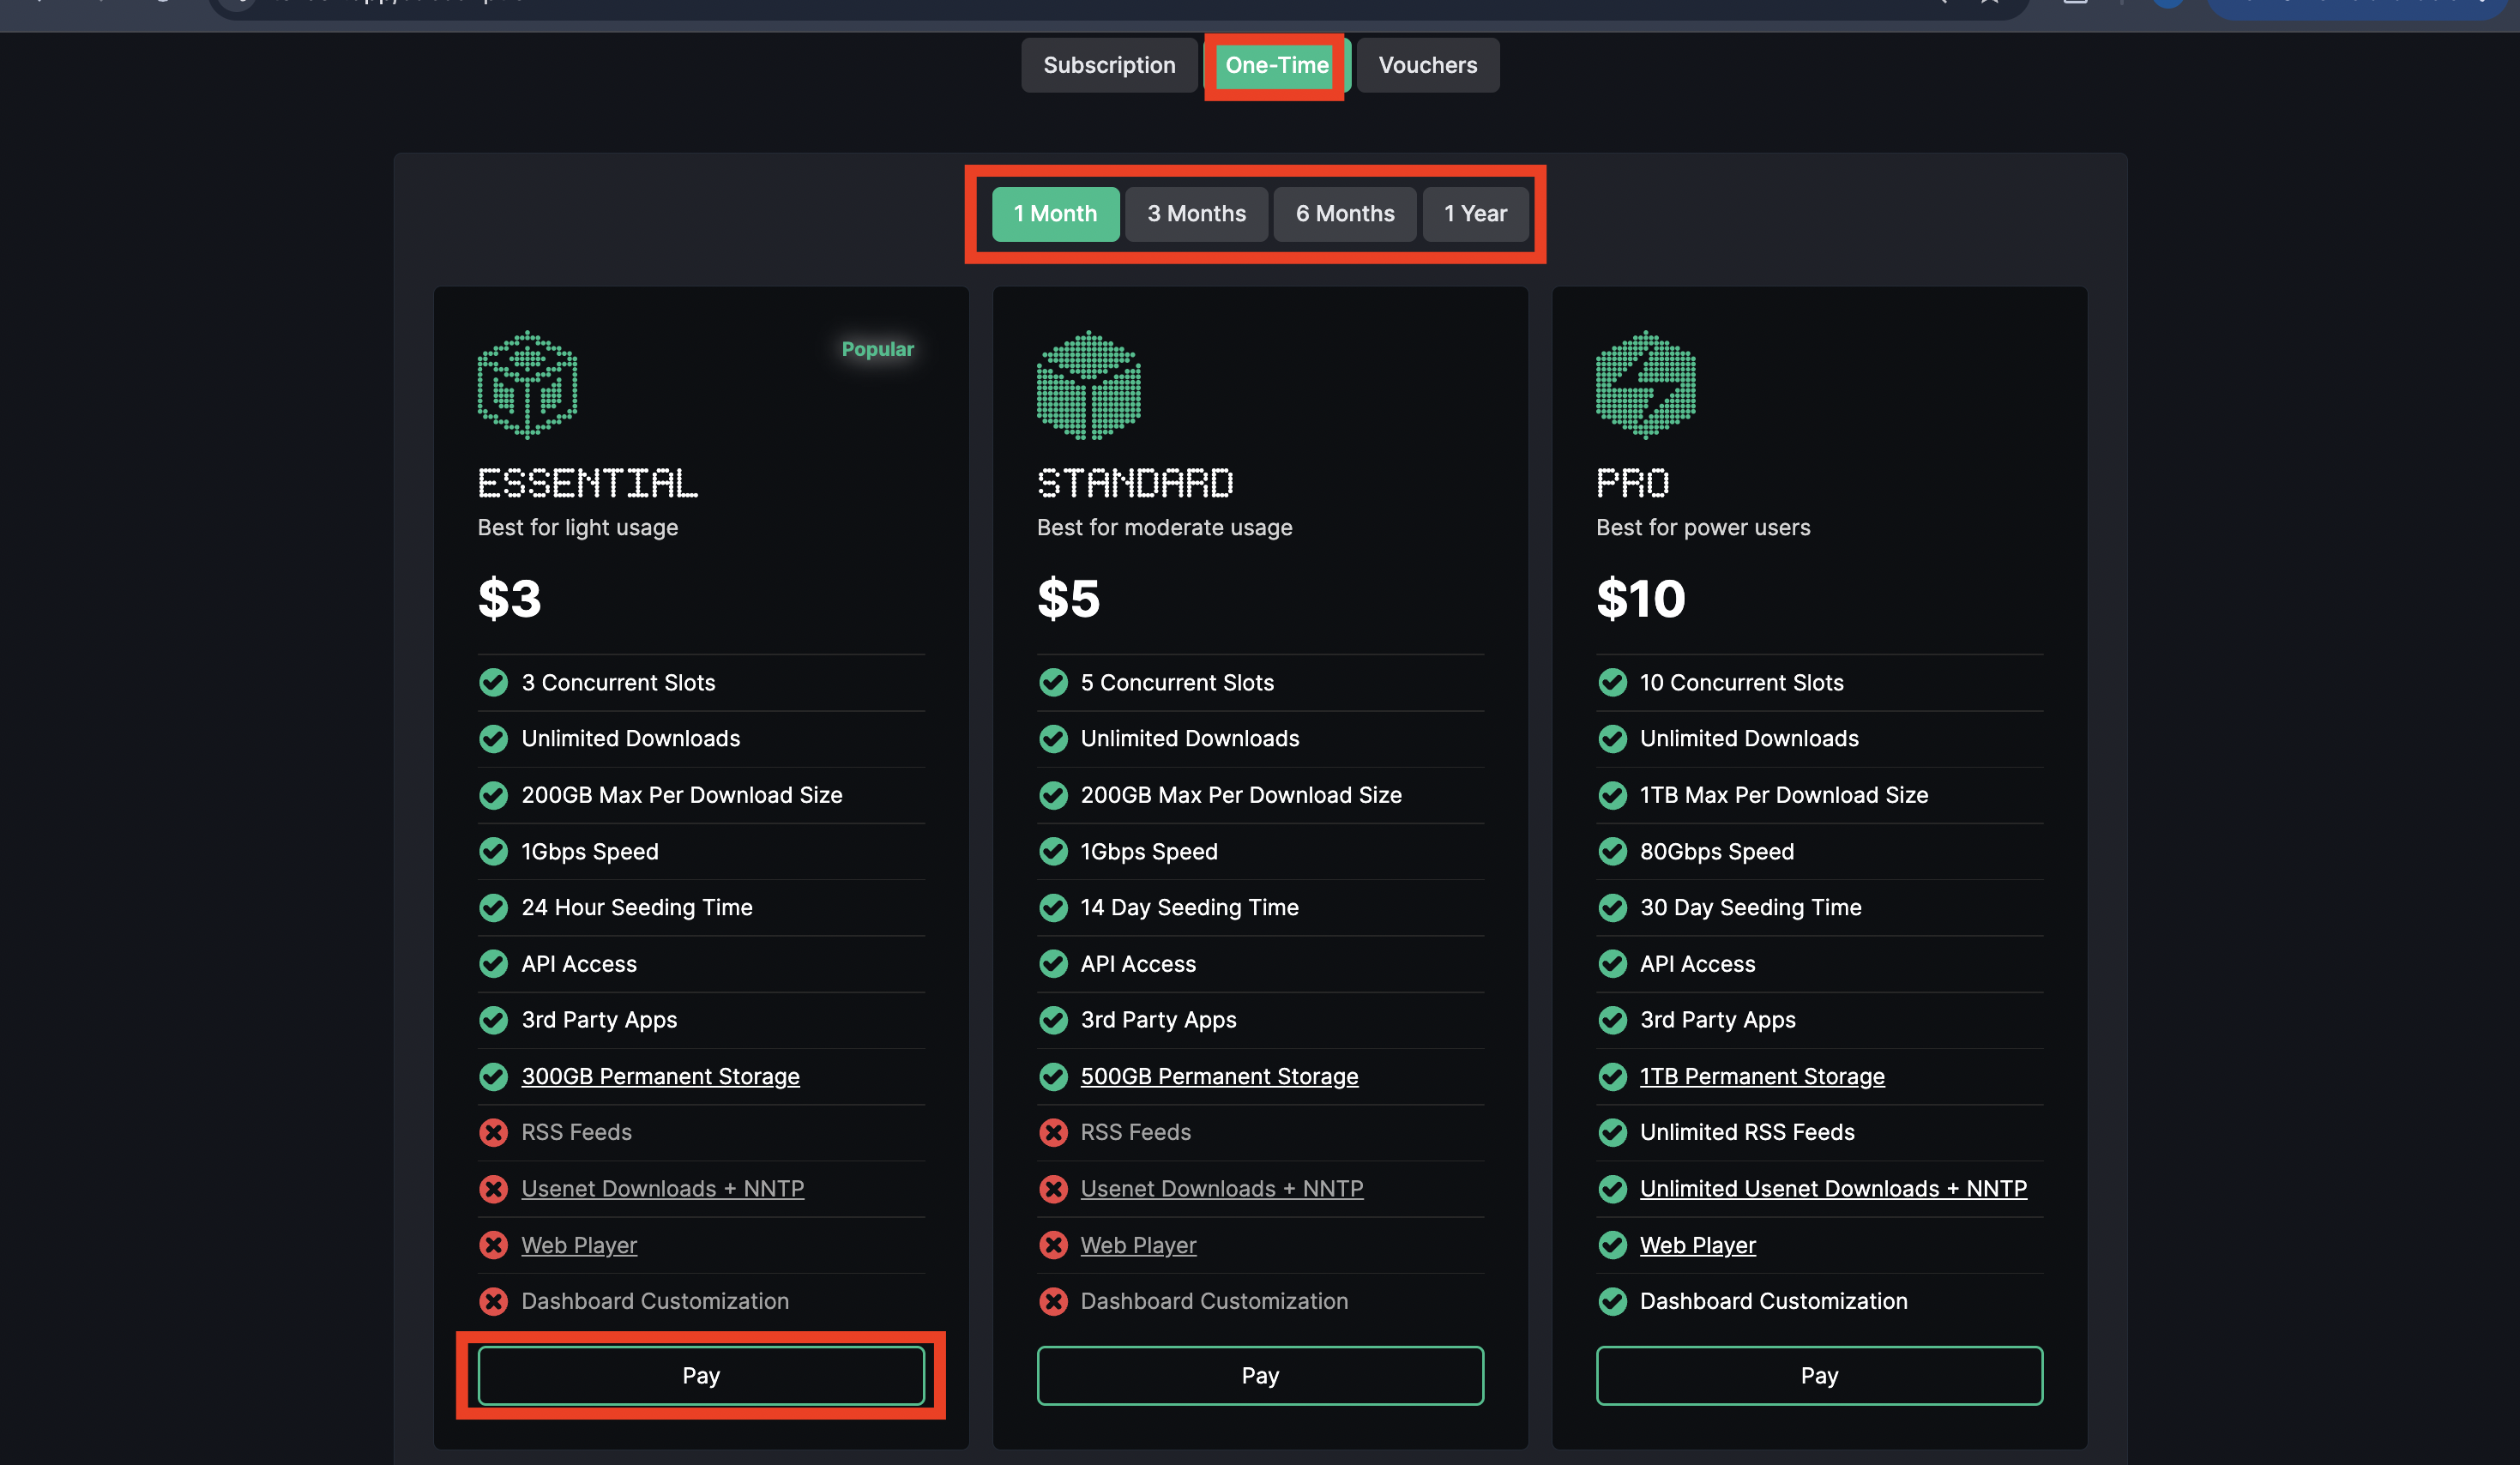Click the green check beside Unlimited RSS Feeds
This screenshot has height=1465, width=2520.
(x=1612, y=1132)
